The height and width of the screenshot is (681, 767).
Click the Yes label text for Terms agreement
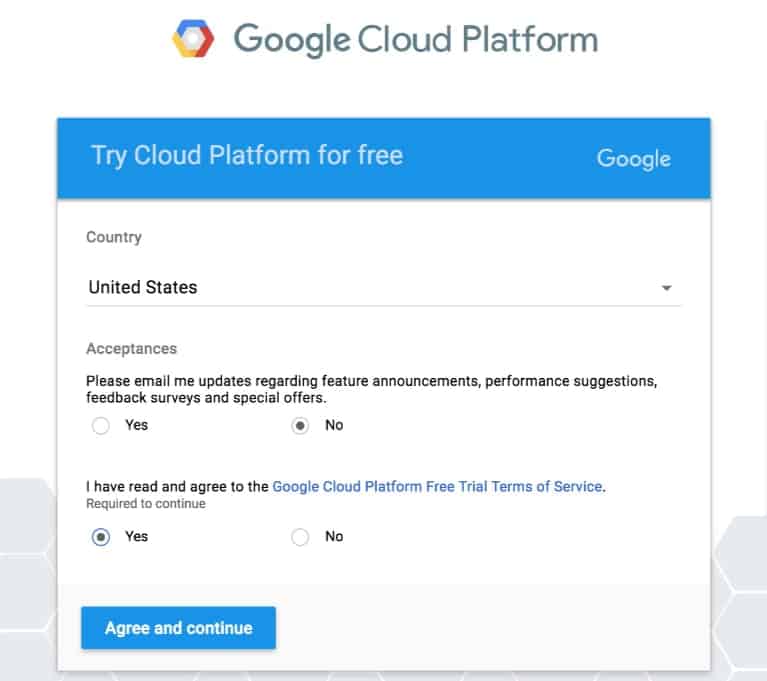click(136, 536)
